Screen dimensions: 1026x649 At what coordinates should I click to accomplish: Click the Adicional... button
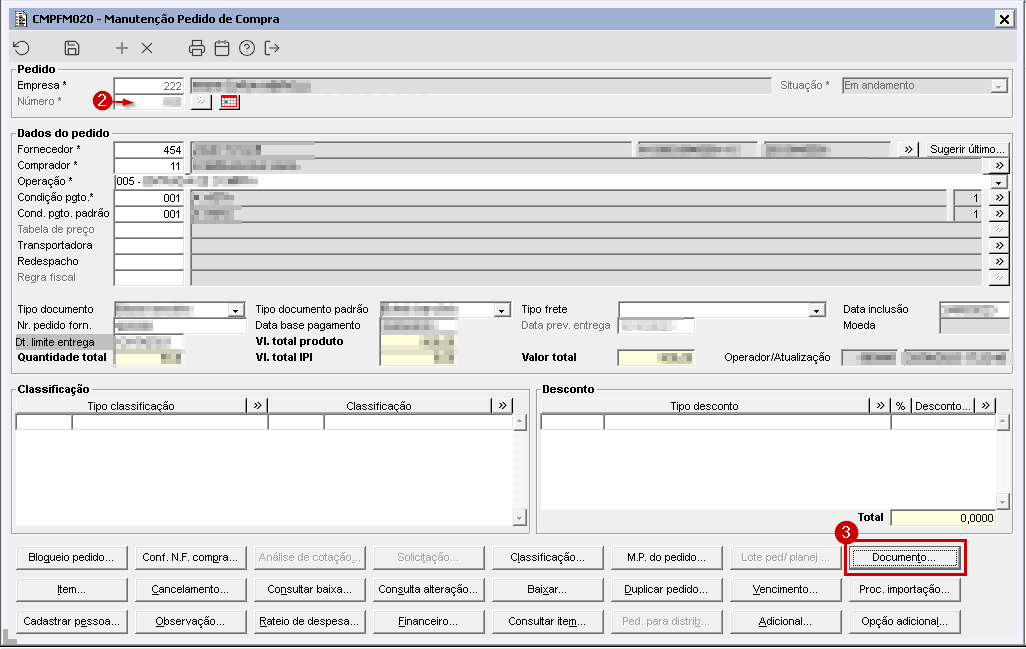pyautogui.click(x=785, y=622)
